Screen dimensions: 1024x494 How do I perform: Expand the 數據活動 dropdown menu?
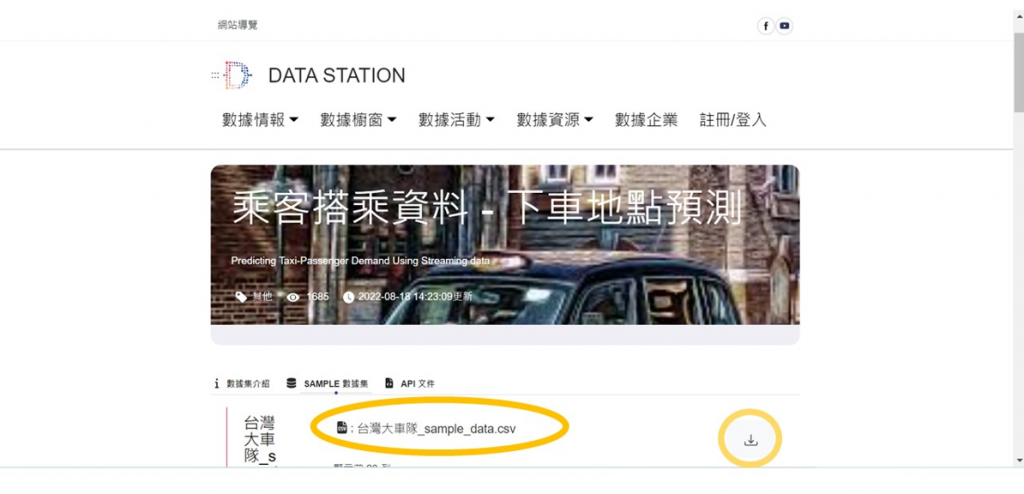[x=456, y=120]
